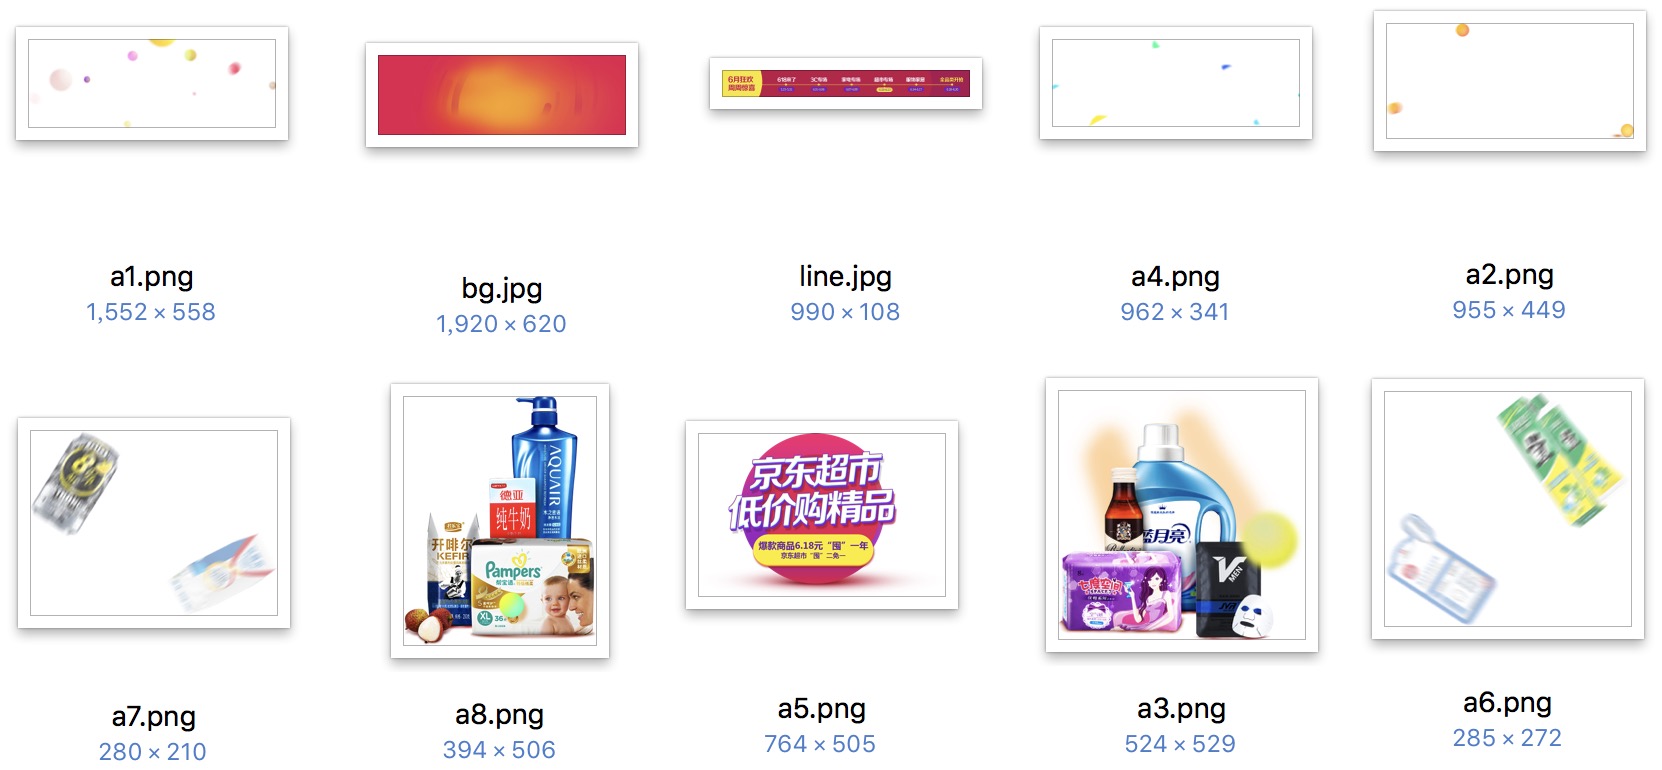
Task: Select the a5.png pink circle promo thumbnail
Action: pos(822,515)
